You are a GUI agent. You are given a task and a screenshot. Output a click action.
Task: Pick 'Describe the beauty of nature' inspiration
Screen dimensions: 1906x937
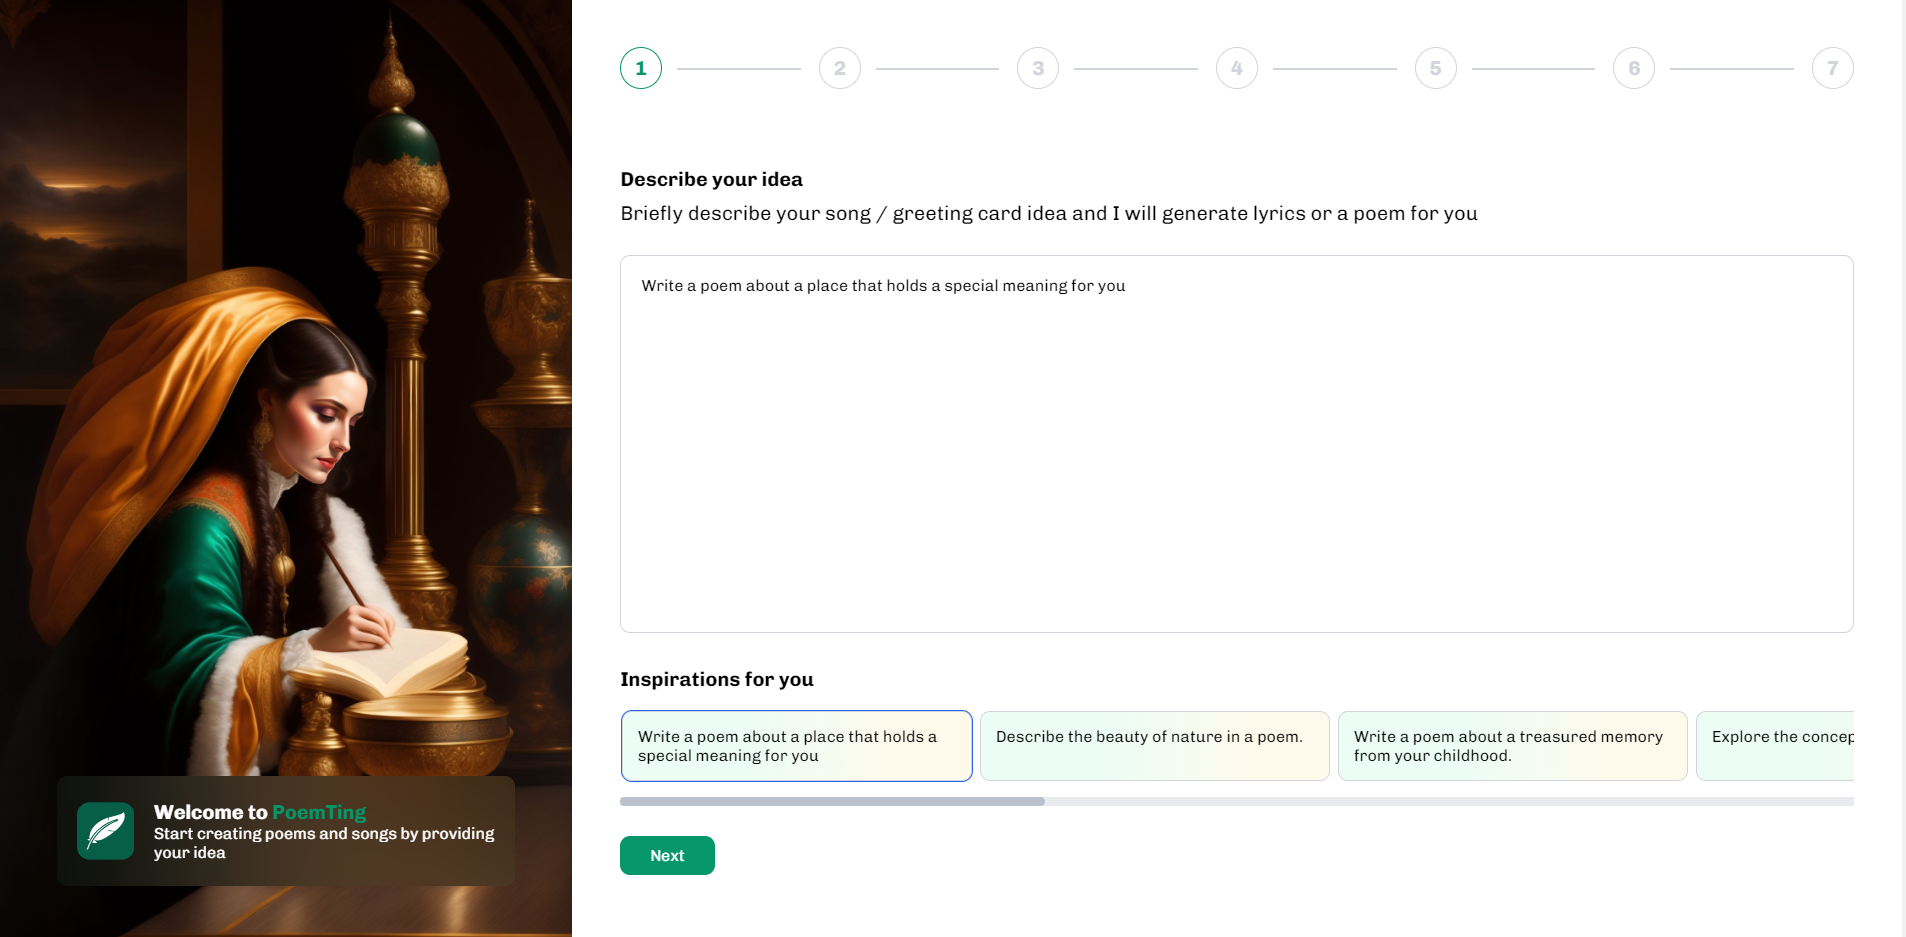tap(1154, 746)
